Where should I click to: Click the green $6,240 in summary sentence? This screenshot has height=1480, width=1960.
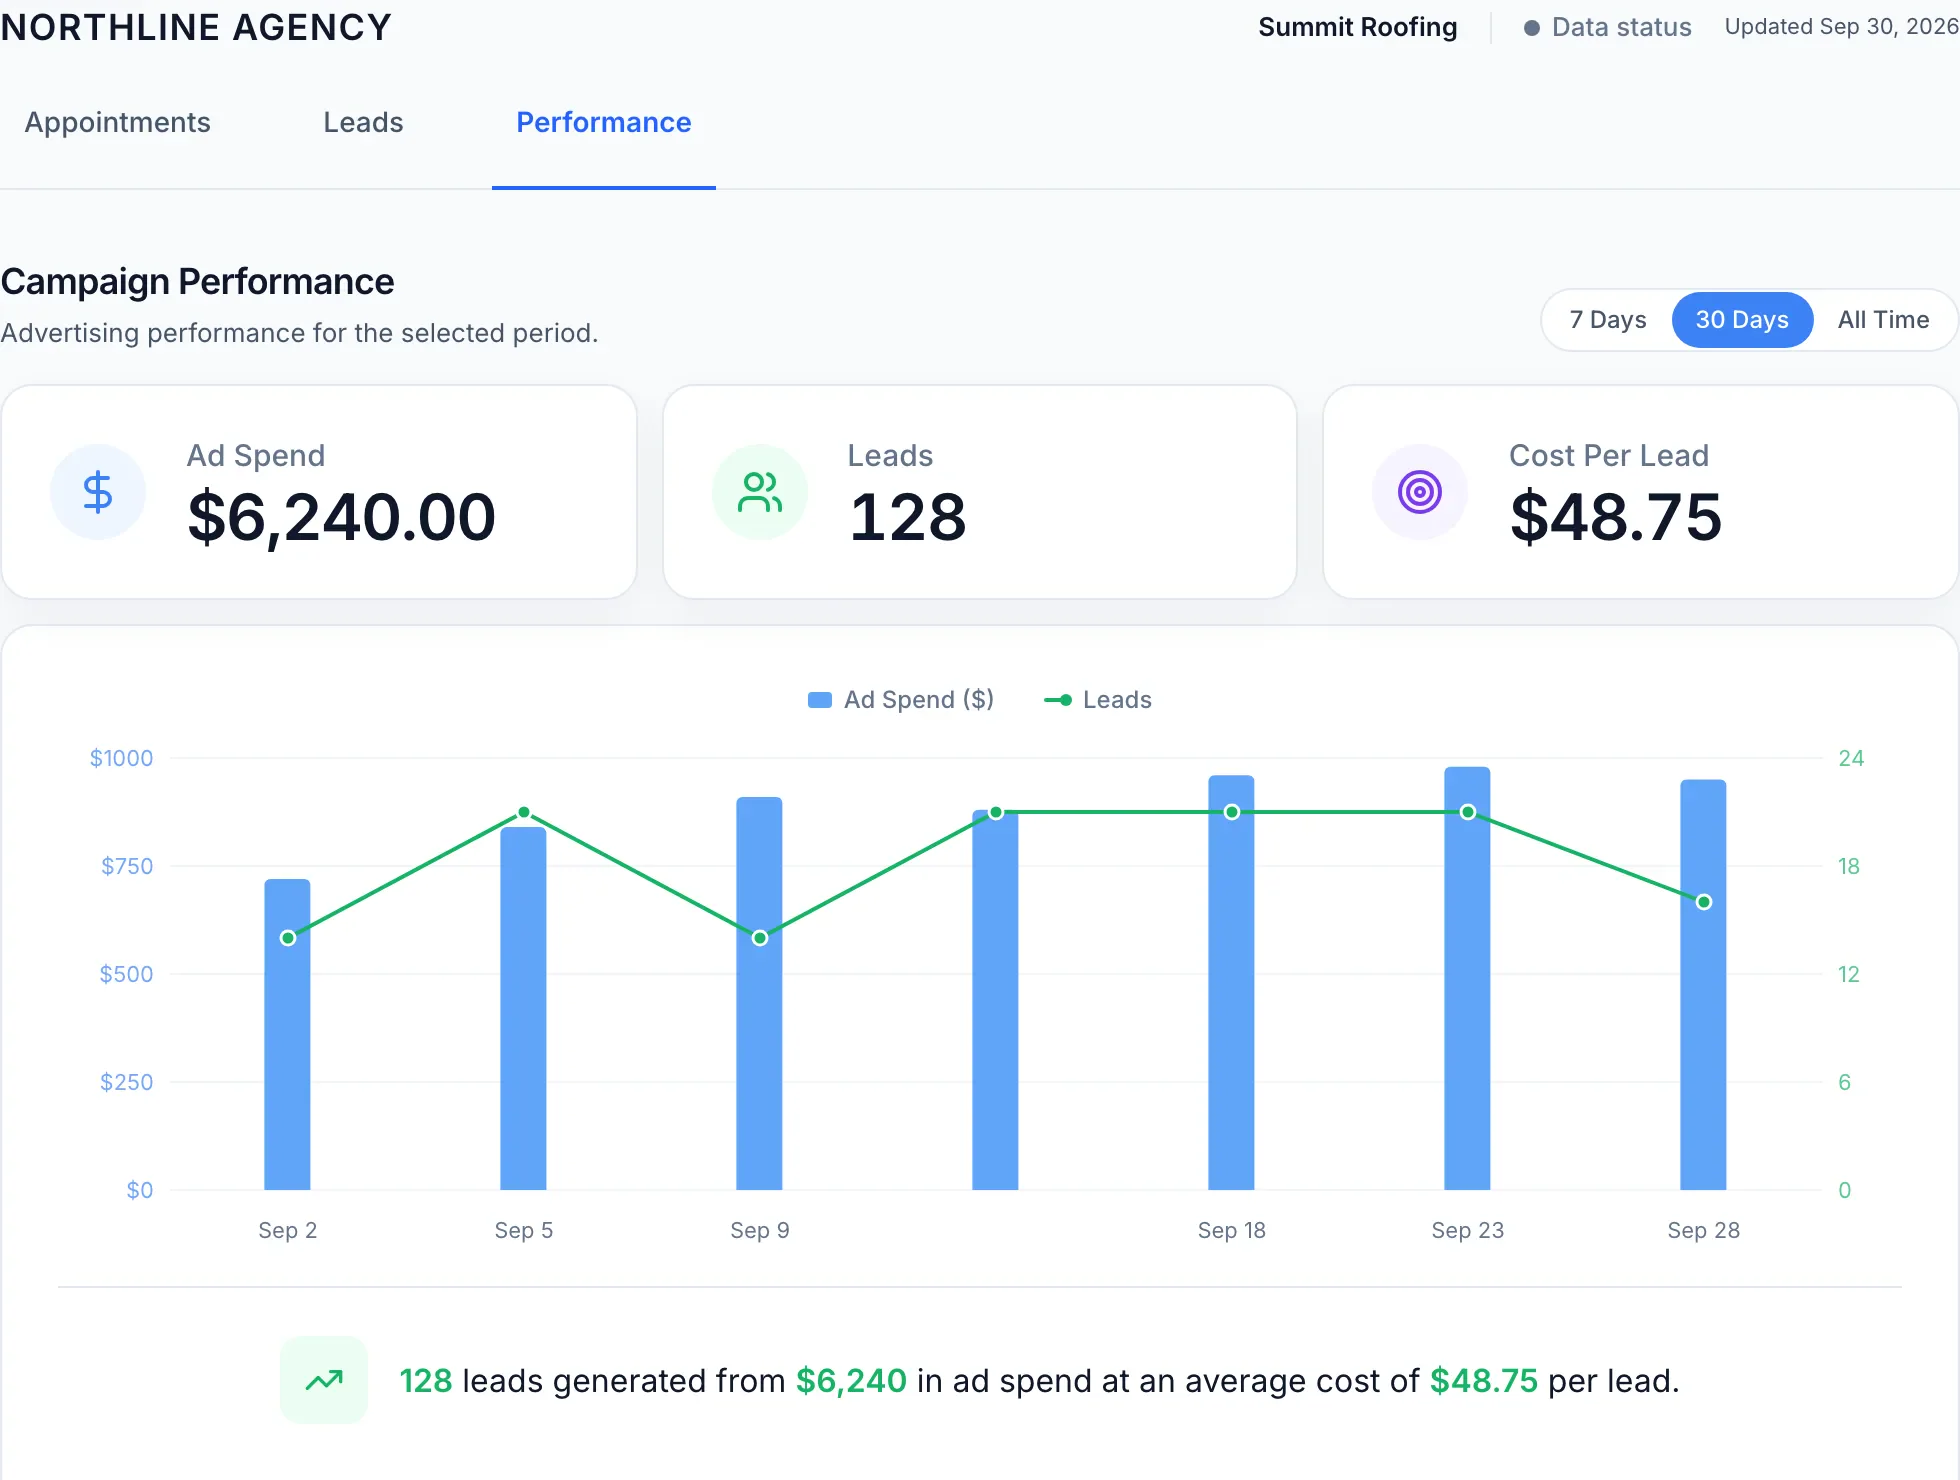point(851,1381)
